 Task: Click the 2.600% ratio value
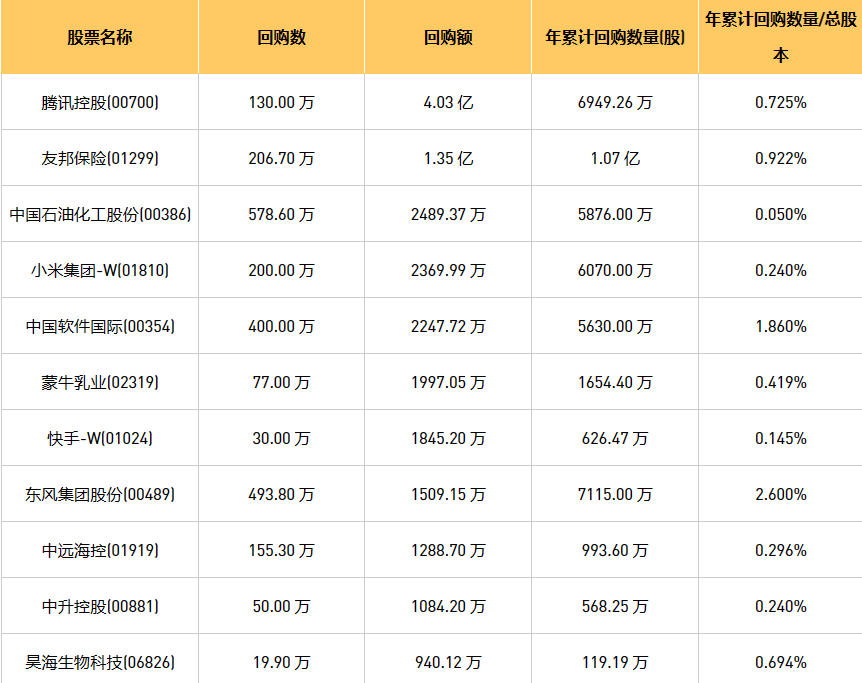[x=781, y=494]
